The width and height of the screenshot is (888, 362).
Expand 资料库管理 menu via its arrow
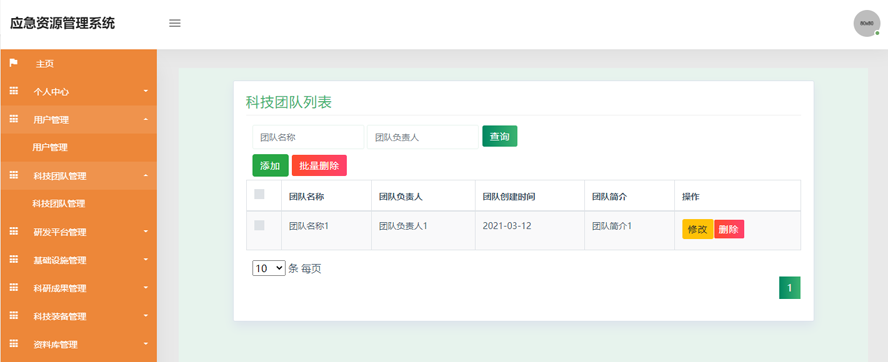pyautogui.click(x=146, y=344)
